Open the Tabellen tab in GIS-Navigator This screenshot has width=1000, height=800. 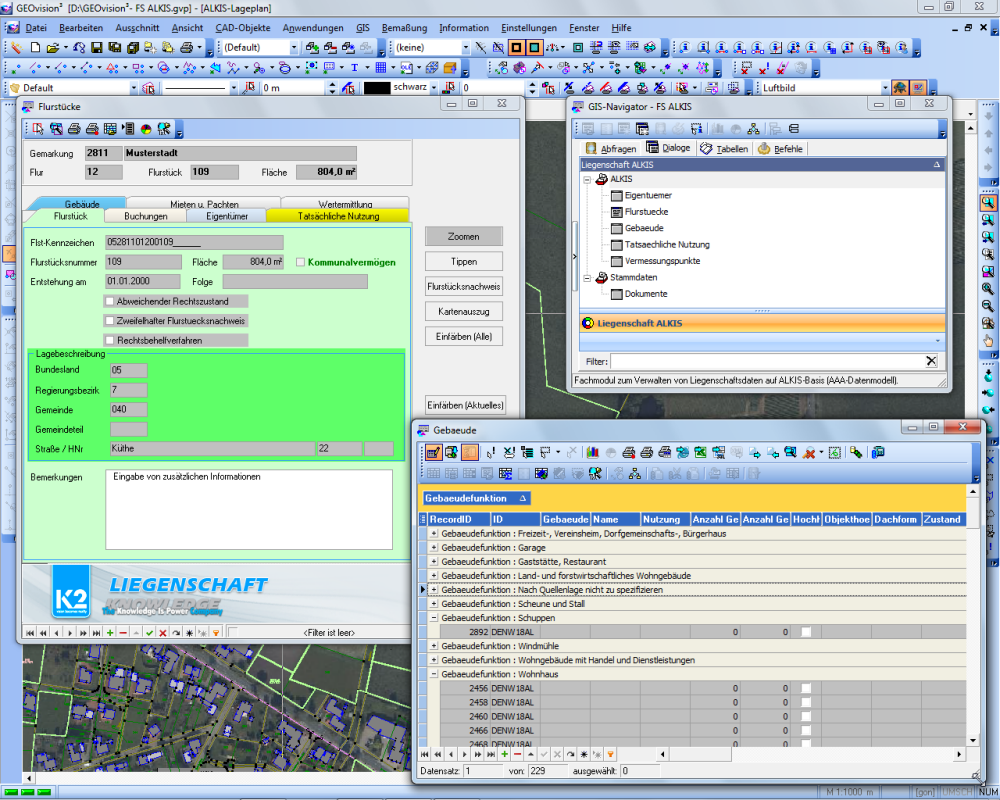pos(724,149)
